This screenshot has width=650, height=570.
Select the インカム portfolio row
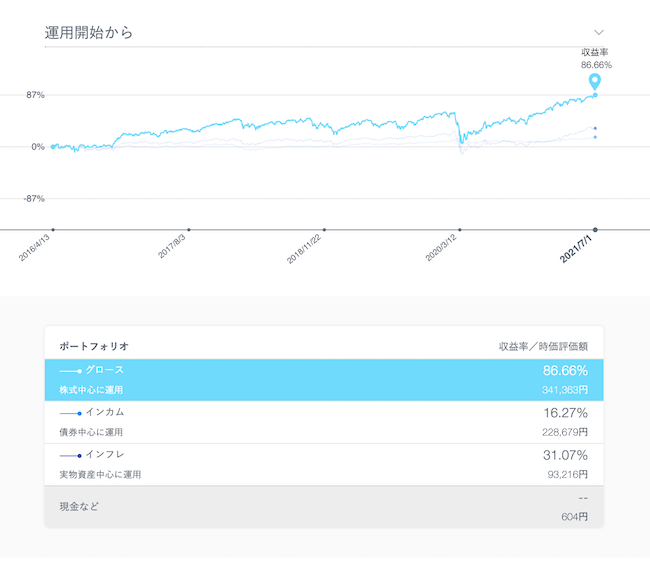324,422
